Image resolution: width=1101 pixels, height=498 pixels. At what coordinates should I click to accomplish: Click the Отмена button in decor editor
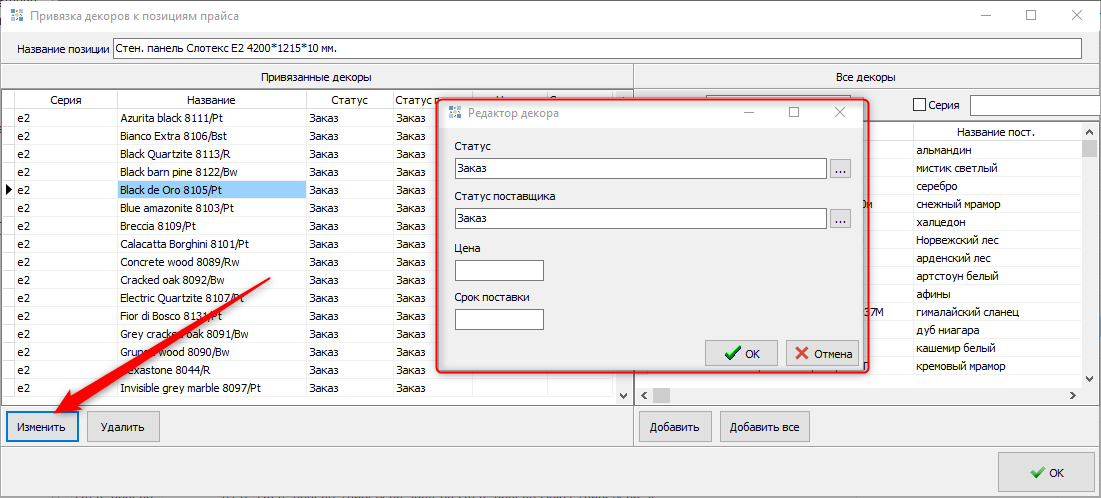pyautogui.click(x=823, y=353)
